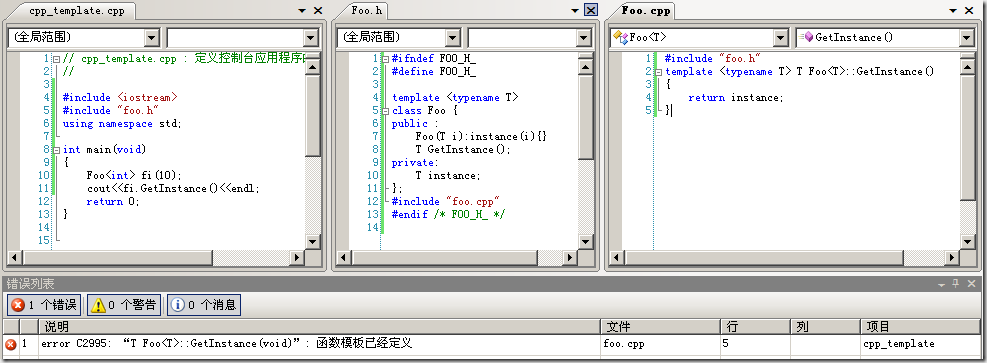Click cout<<fi.GetInstance()<<endl; line
The height and width of the screenshot is (363, 987).
[x=174, y=189]
